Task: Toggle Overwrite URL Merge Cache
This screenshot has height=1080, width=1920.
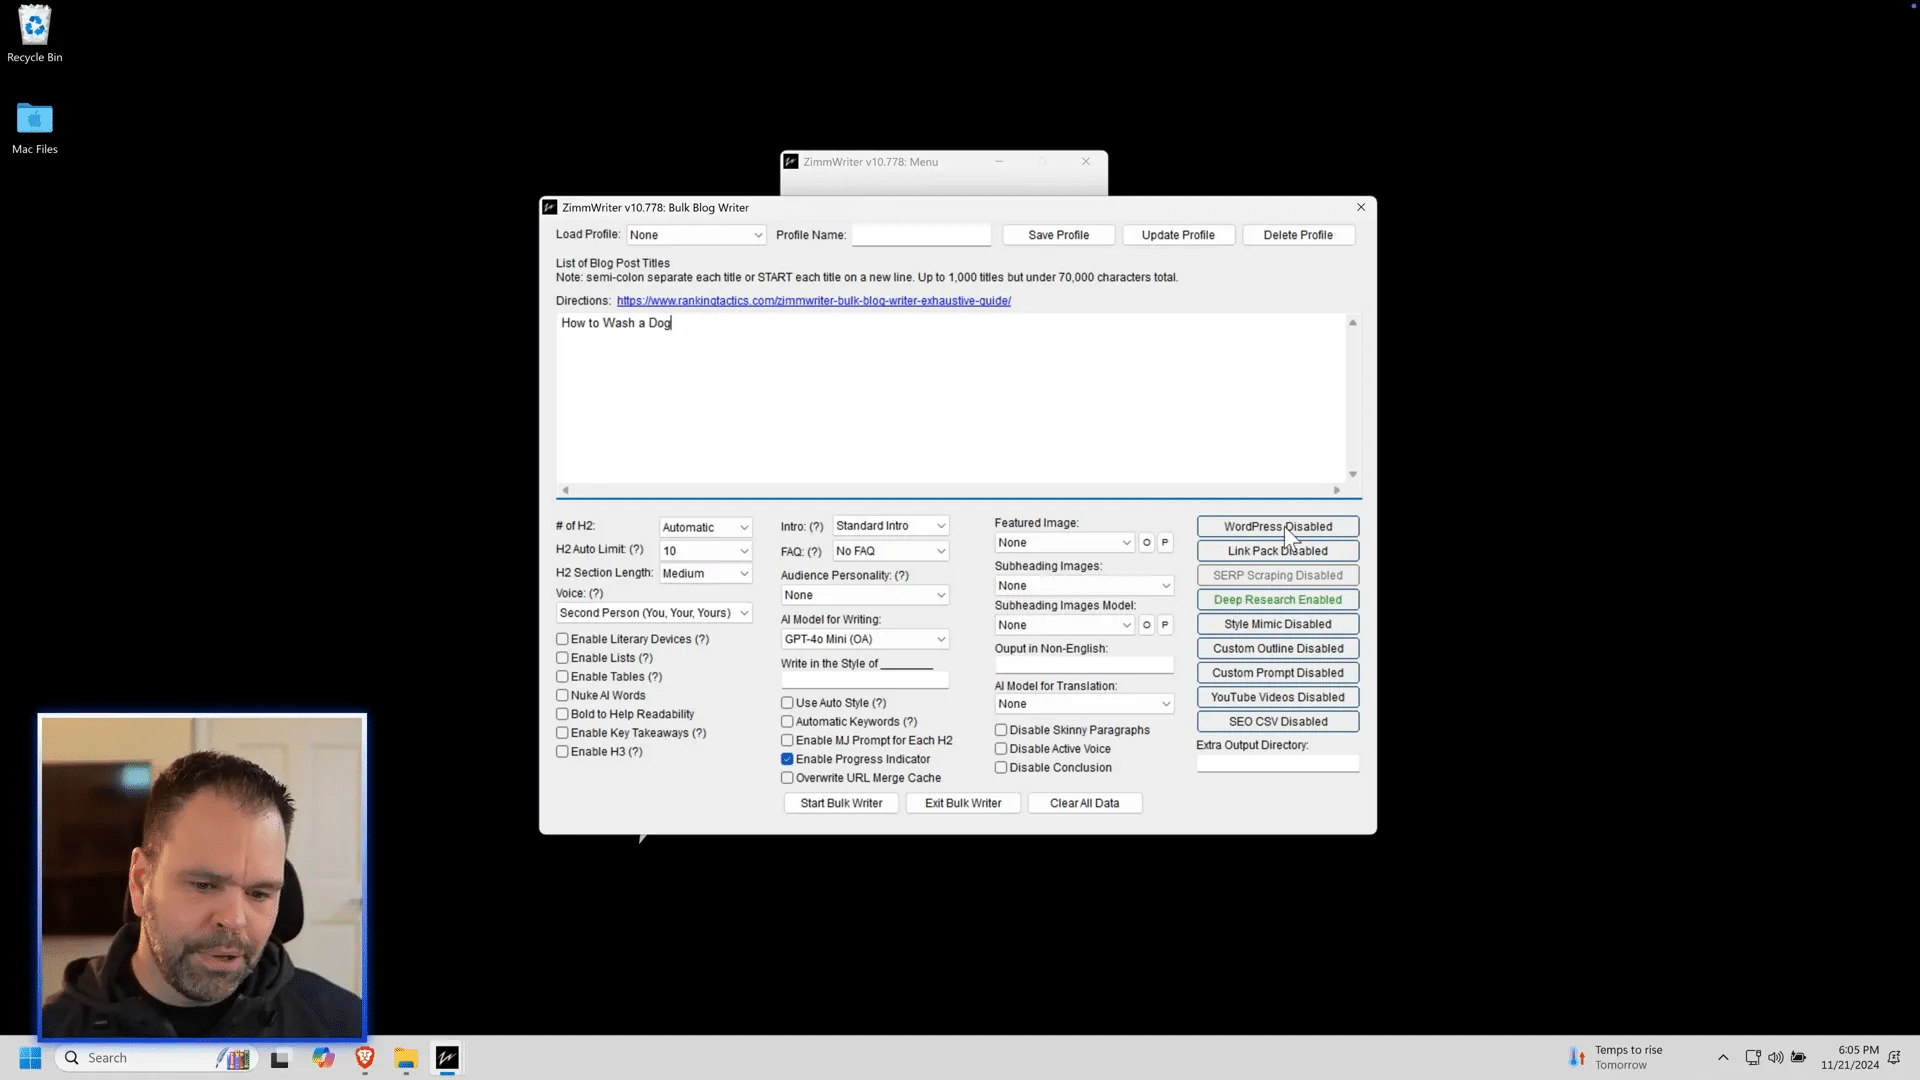Action: 787,778
